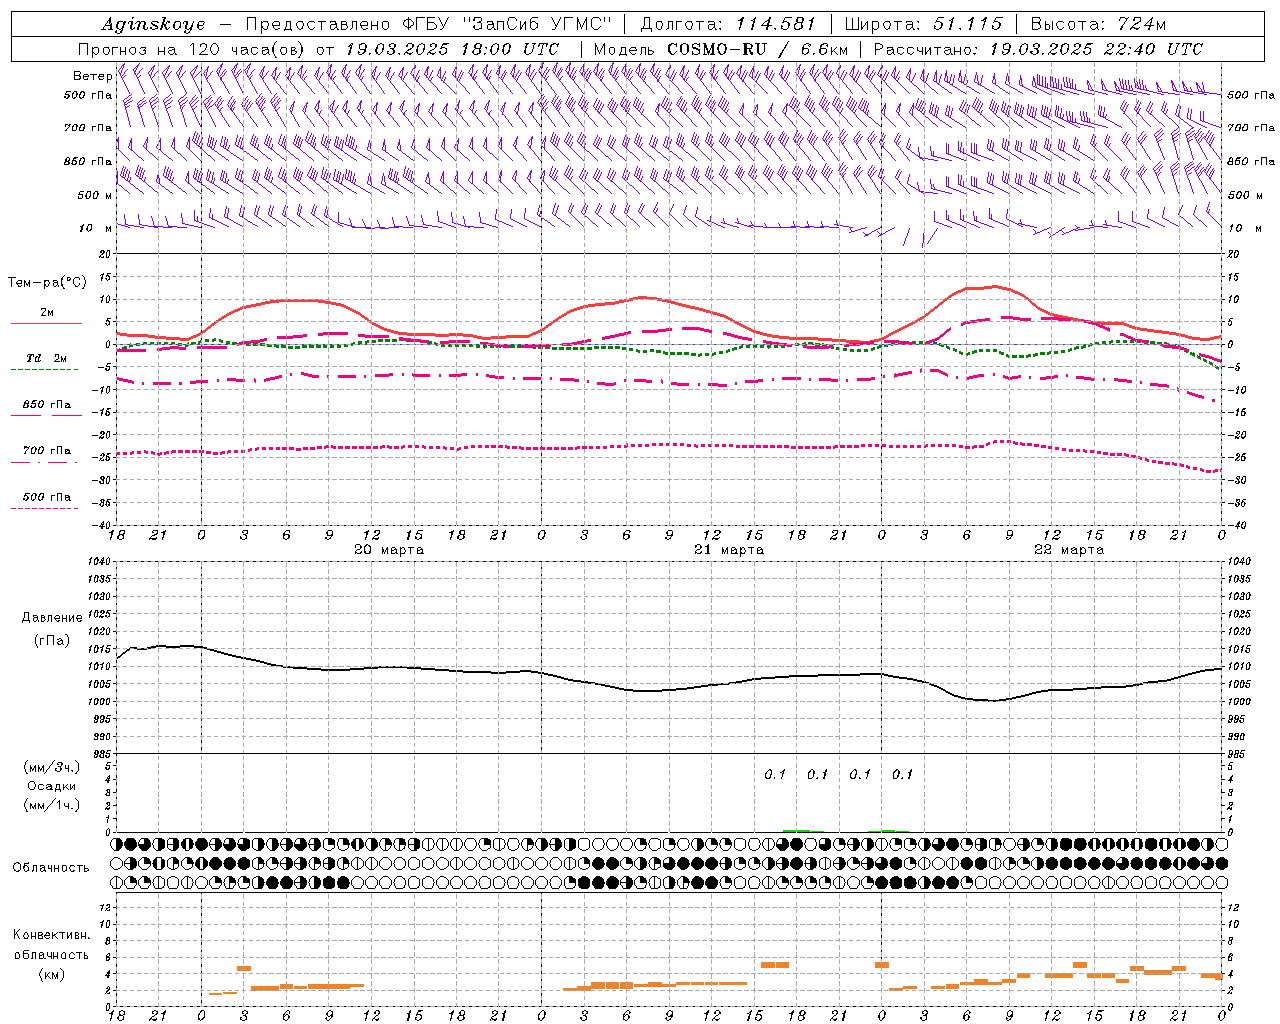
Task: Click 12 on the left convective cloud axis
Action: [104, 907]
